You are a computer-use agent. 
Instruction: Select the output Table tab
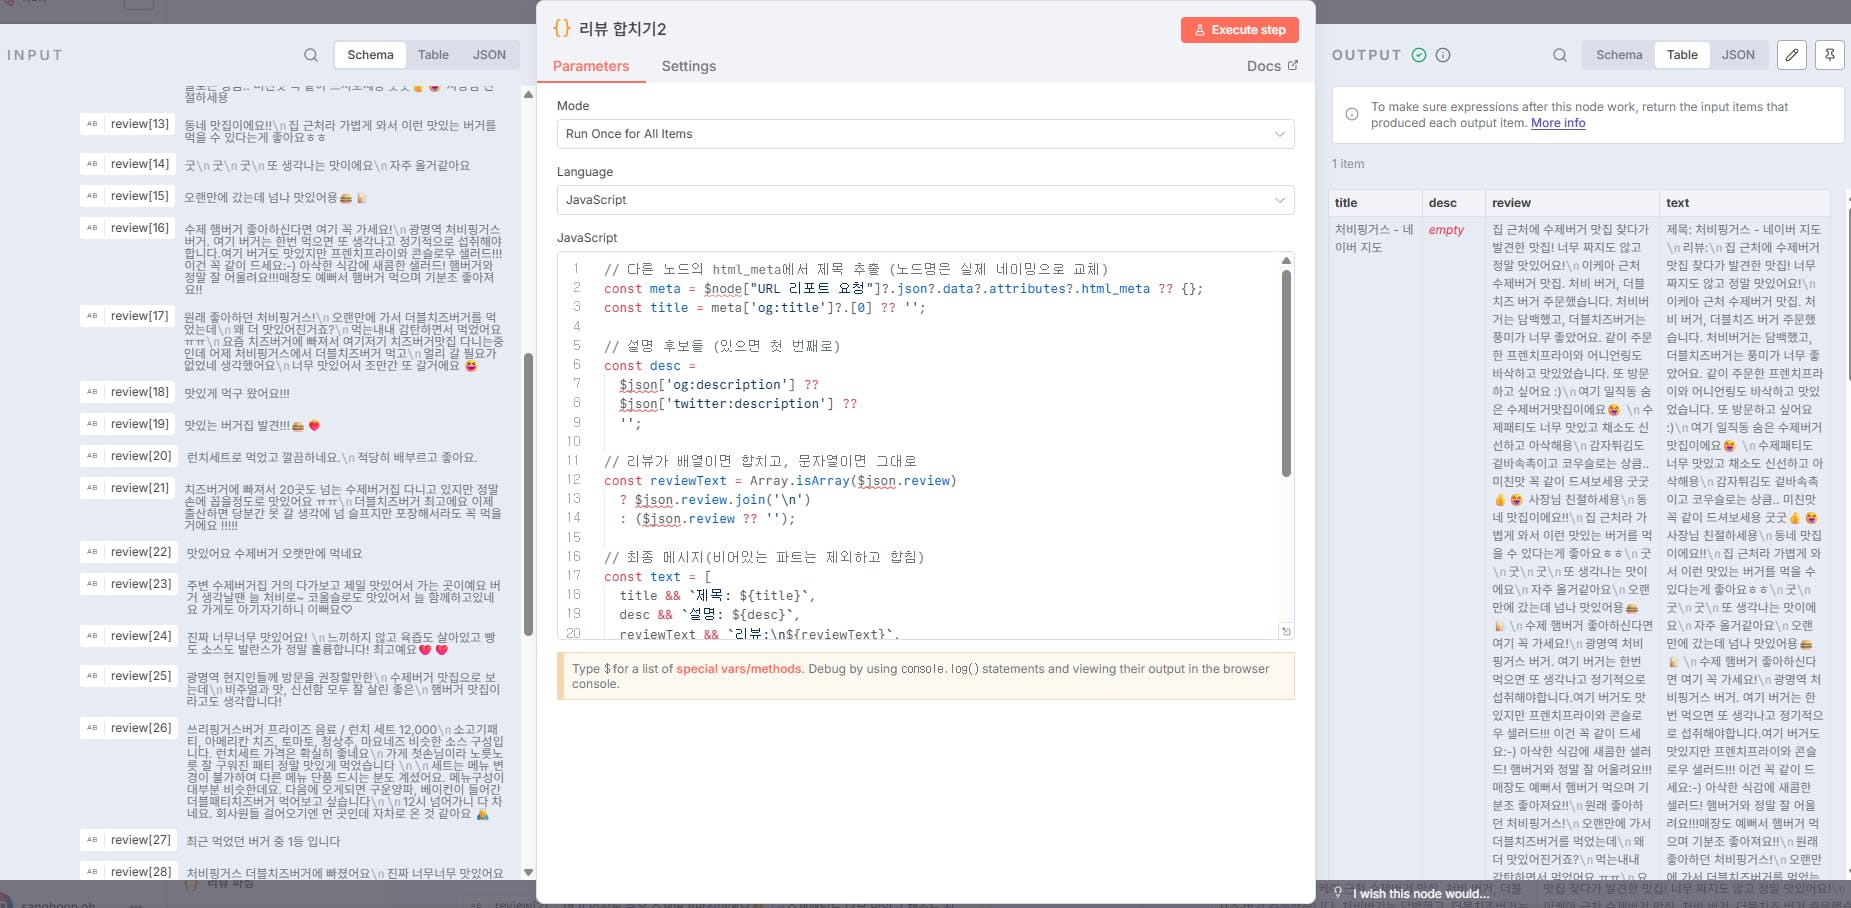coord(1682,55)
